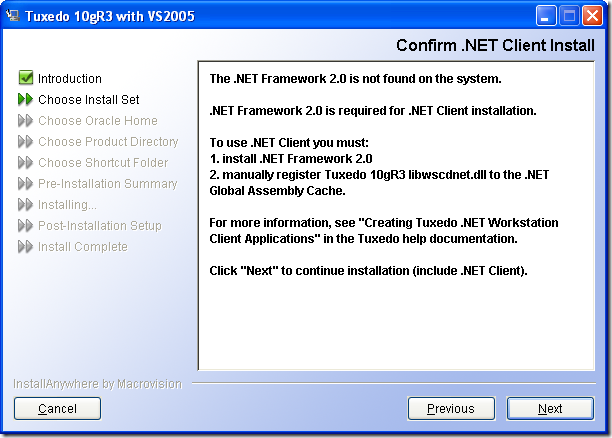Click the green arrow beside Choose Install Set
This screenshot has height=438, width=612.
26,99
